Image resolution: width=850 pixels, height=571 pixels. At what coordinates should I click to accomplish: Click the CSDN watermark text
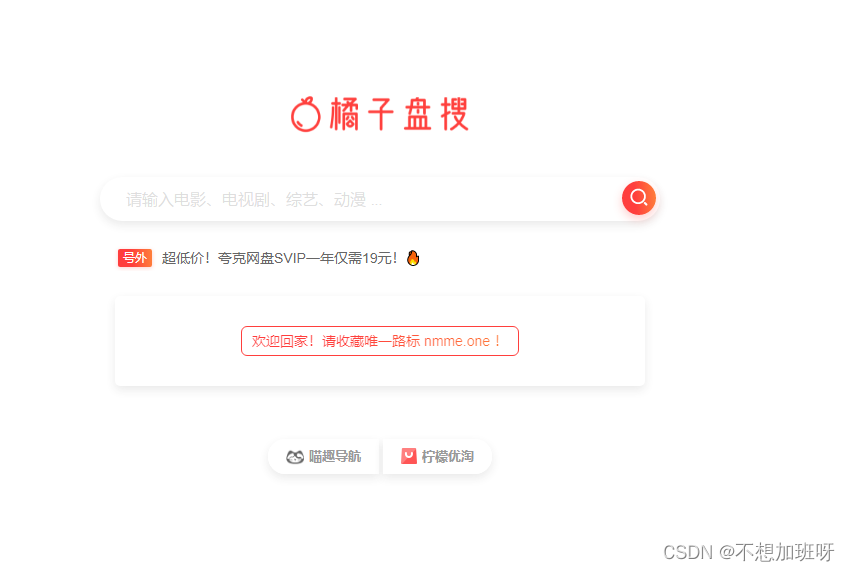point(688,553)
